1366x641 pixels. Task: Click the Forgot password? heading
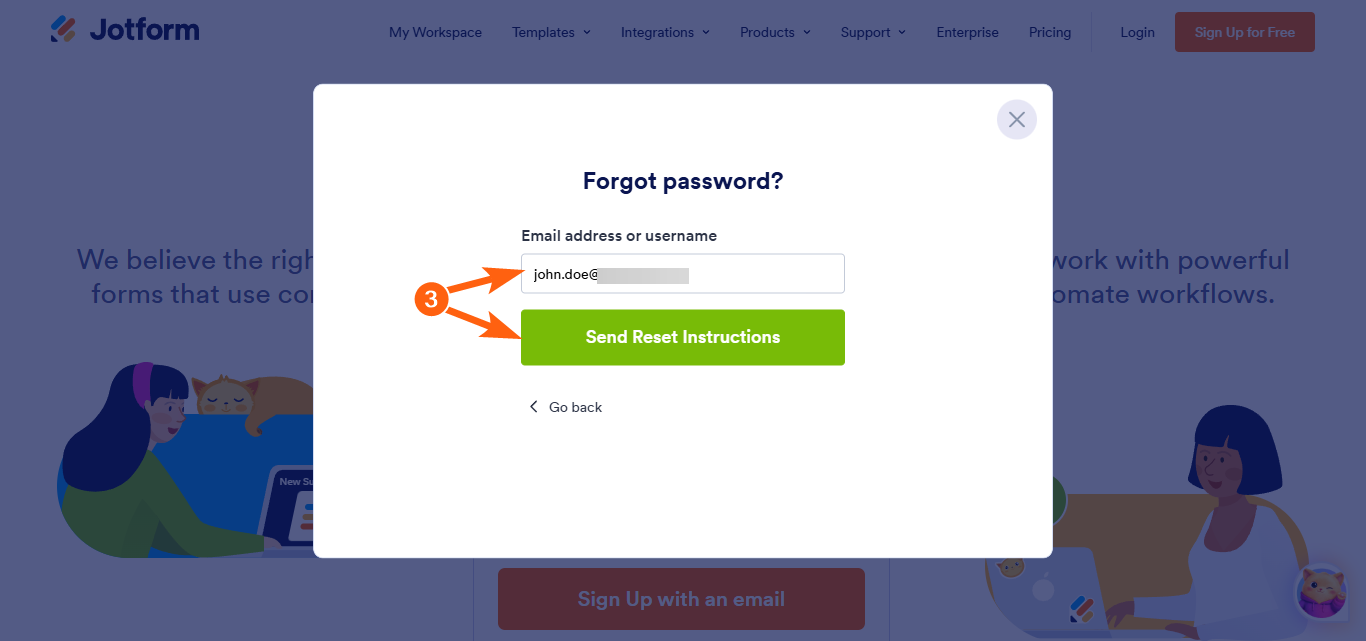[683, 181]
